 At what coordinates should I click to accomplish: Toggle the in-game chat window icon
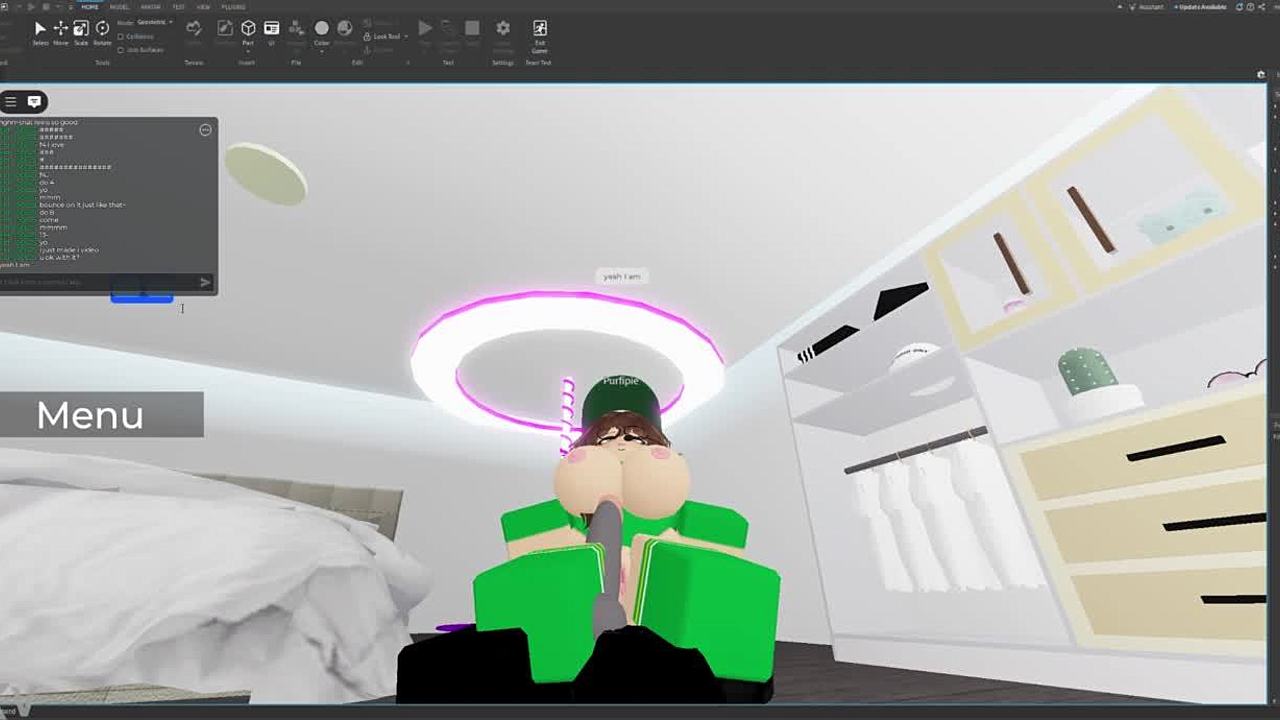pyautogui.click(x=34, y=101)
